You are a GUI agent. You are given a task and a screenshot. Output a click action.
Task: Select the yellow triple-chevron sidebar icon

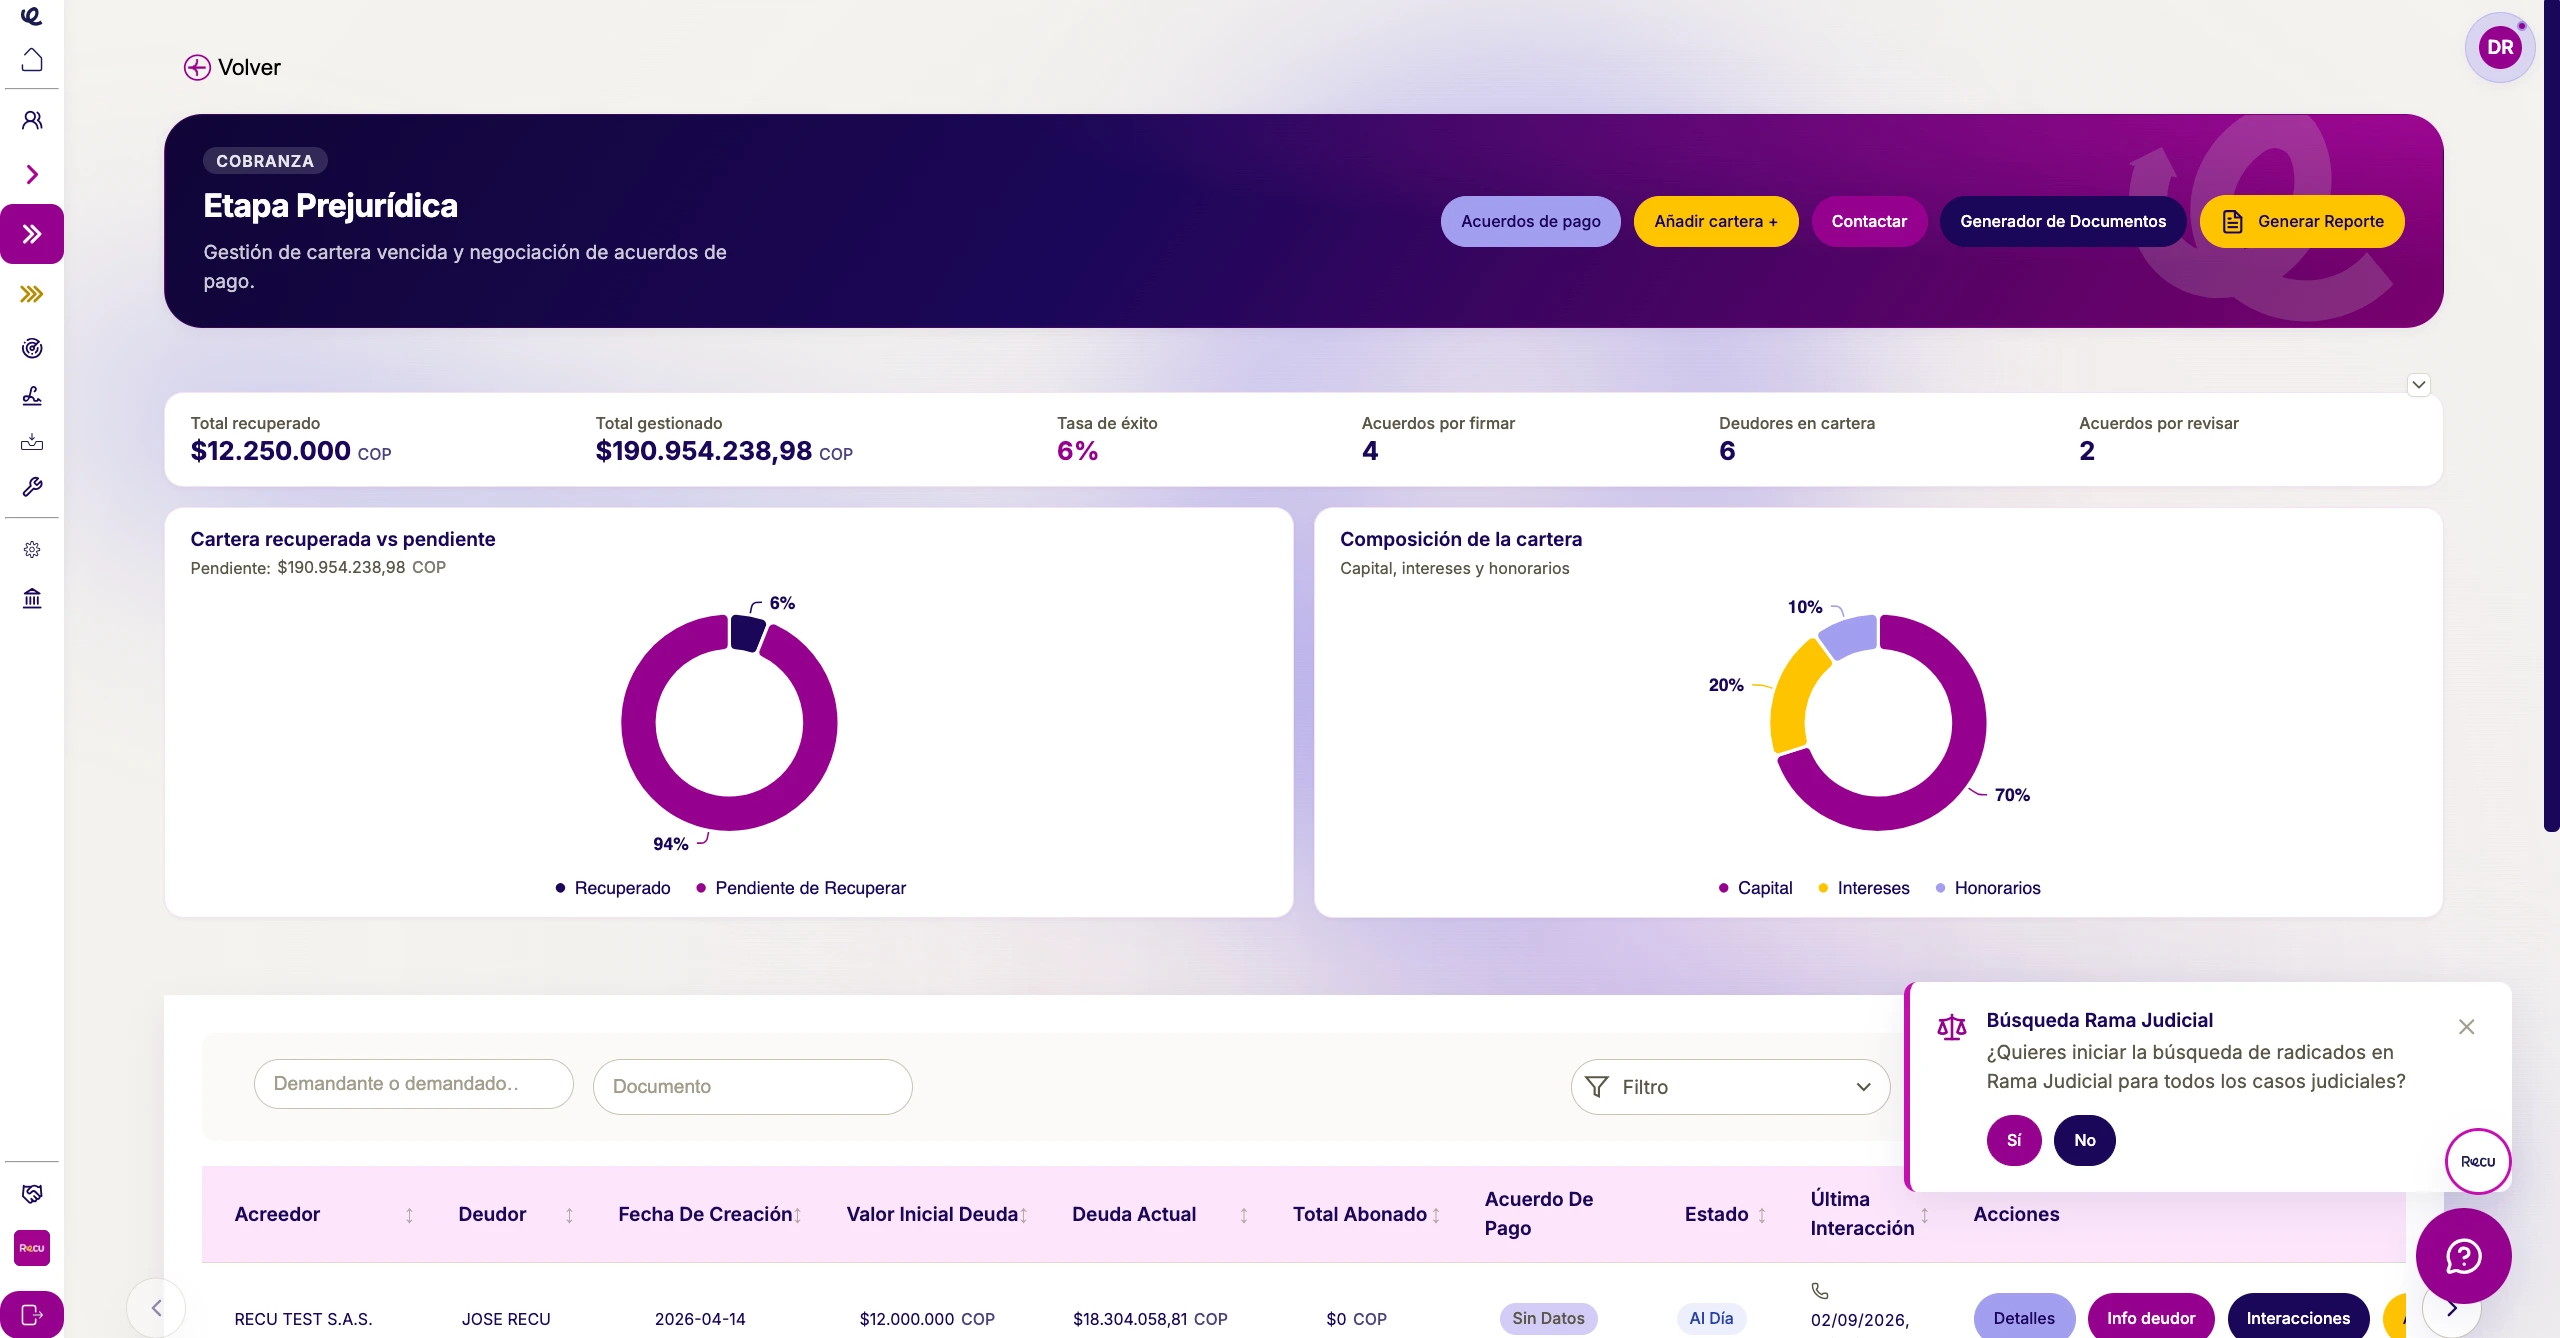[32, 294]
